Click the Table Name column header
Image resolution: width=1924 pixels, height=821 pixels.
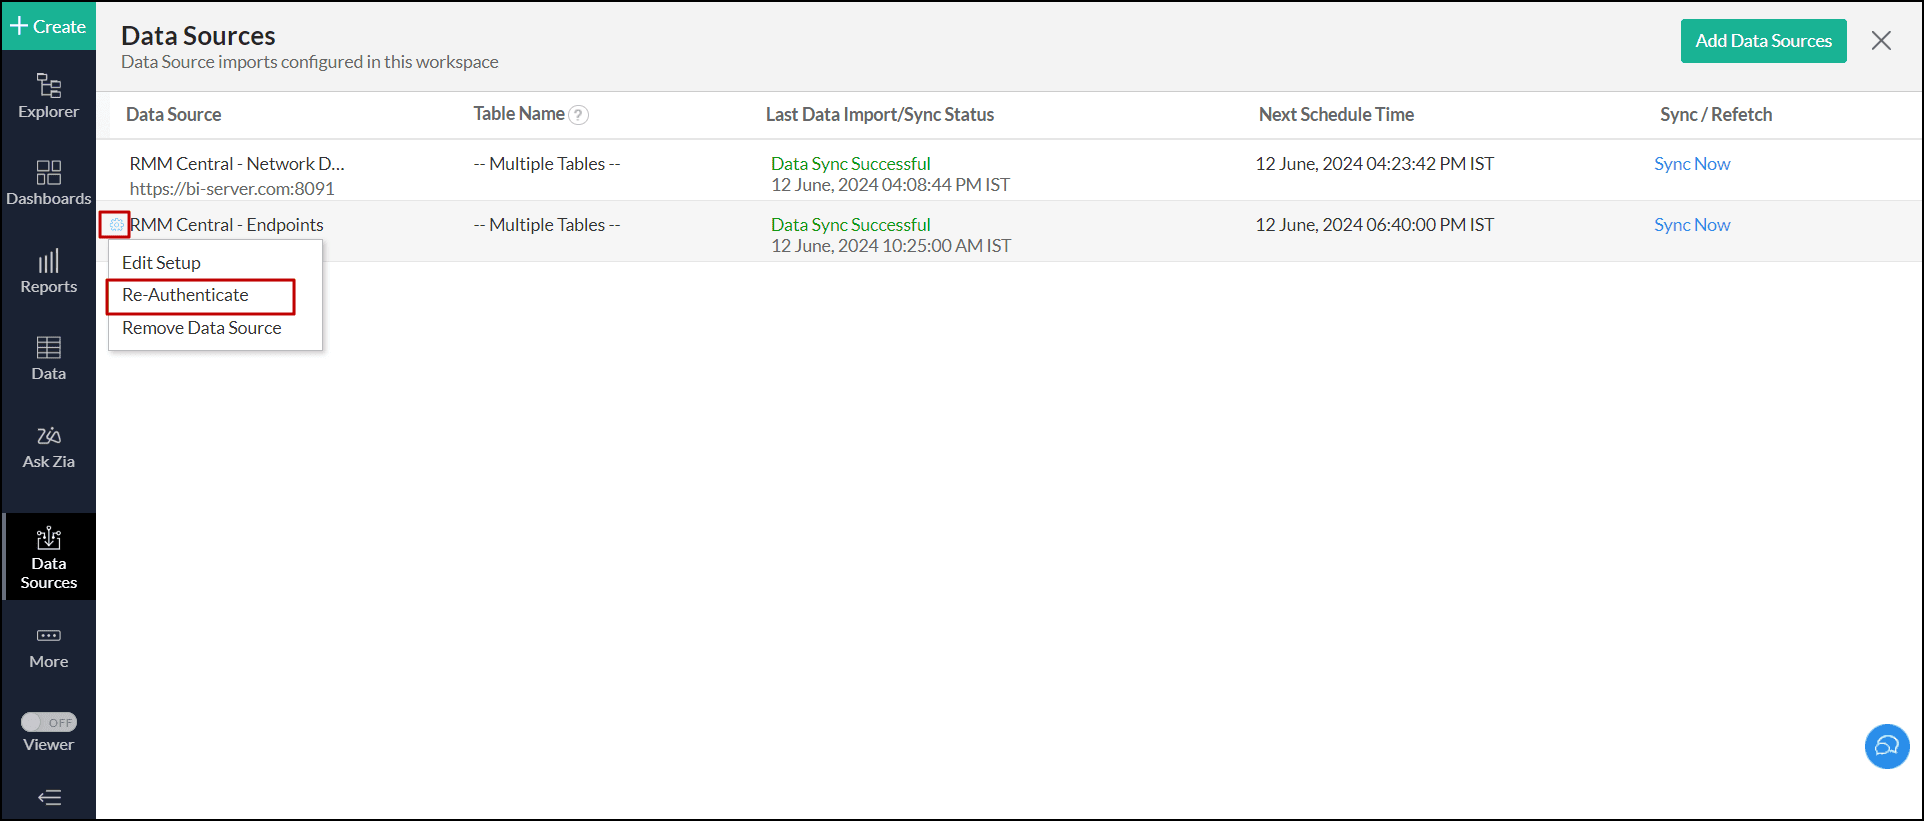tap(519, 114)
